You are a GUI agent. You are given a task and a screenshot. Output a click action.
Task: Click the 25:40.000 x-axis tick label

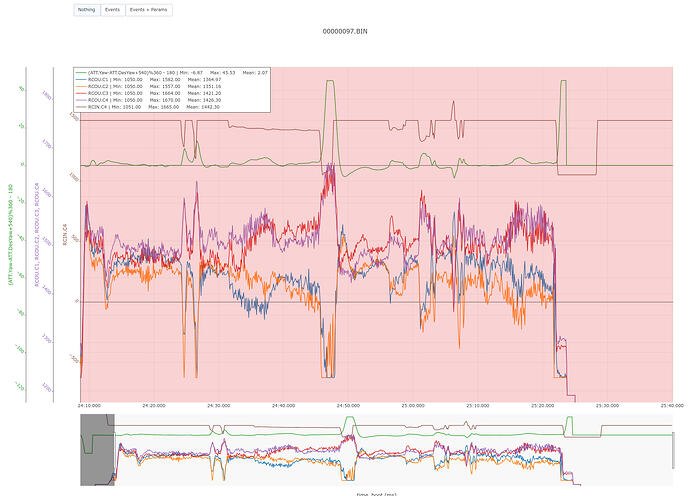672,405
